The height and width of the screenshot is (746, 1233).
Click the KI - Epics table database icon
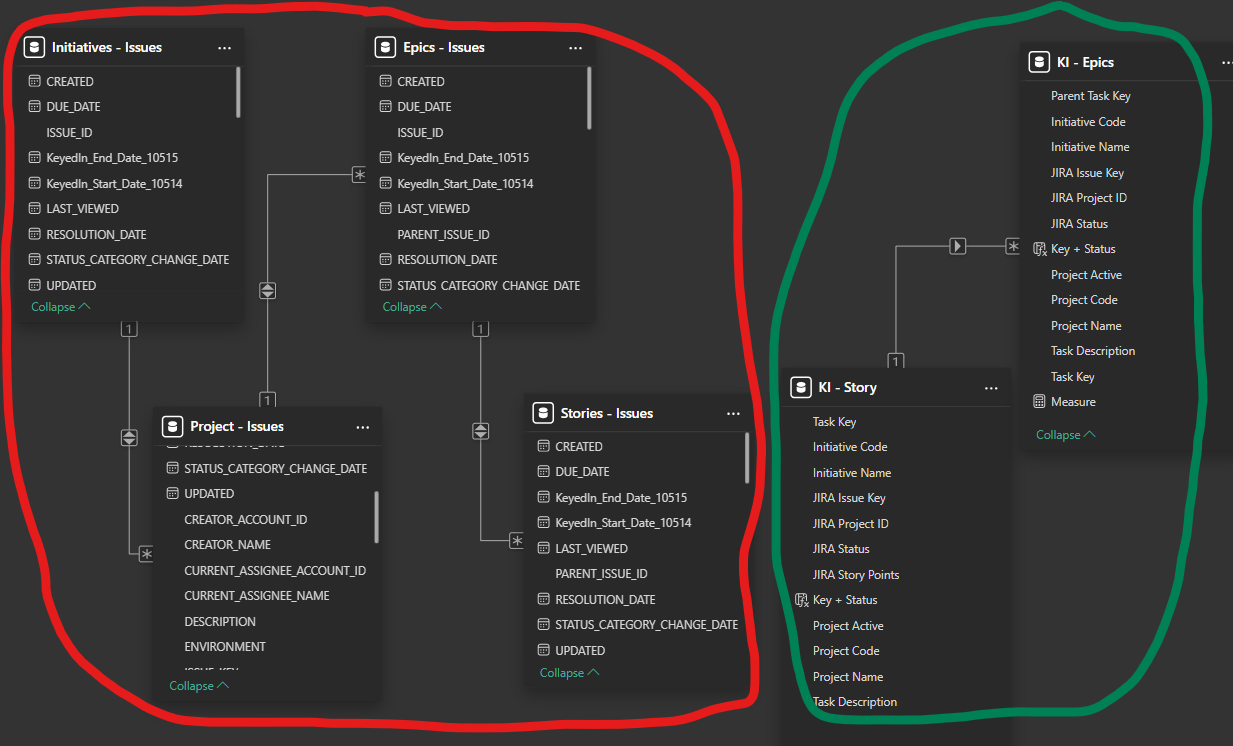(1039, 62)
